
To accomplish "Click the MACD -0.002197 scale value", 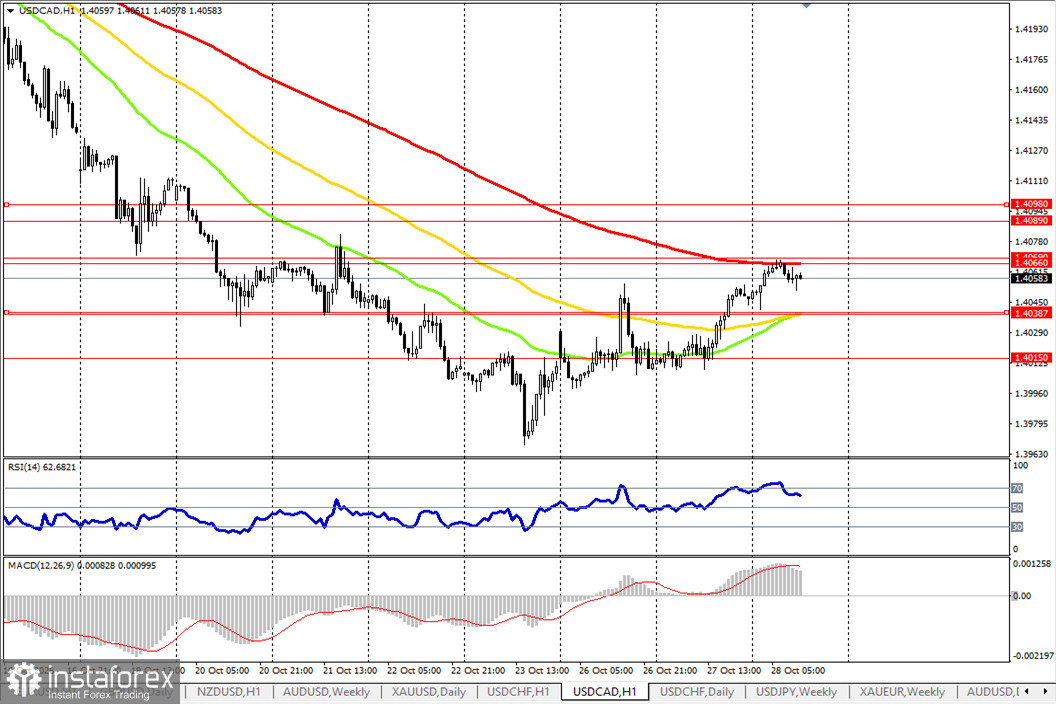I will (x=1032, y=655).
